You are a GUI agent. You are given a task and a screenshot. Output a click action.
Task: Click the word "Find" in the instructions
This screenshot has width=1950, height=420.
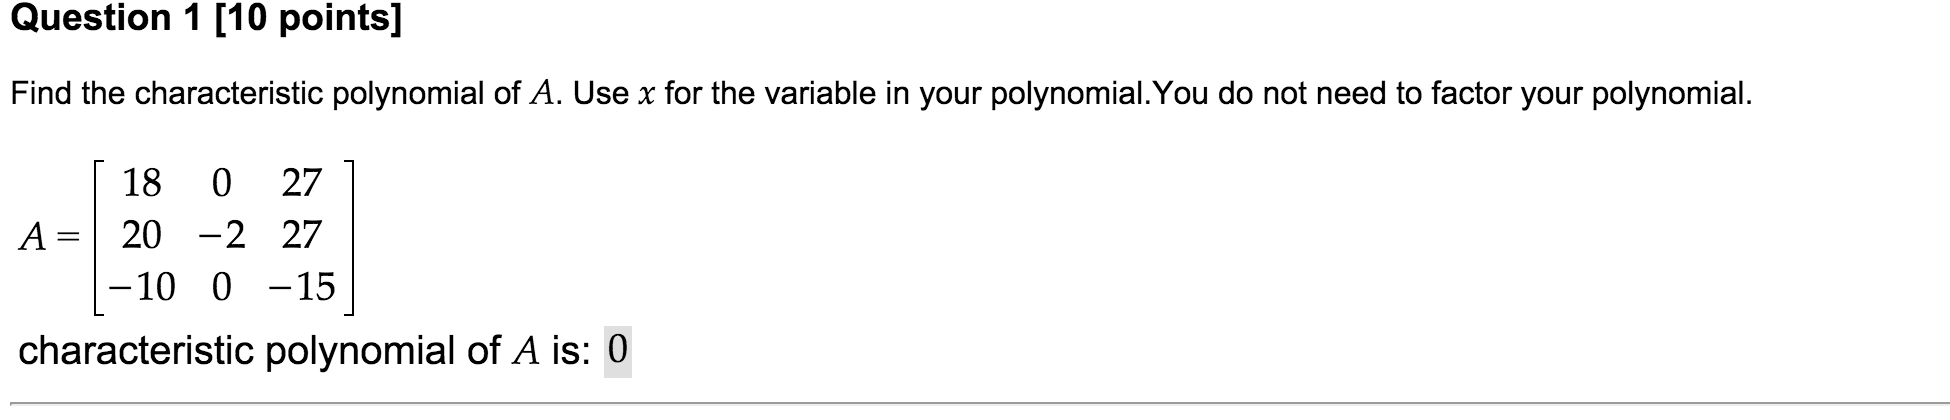click(x=42, y=94)
